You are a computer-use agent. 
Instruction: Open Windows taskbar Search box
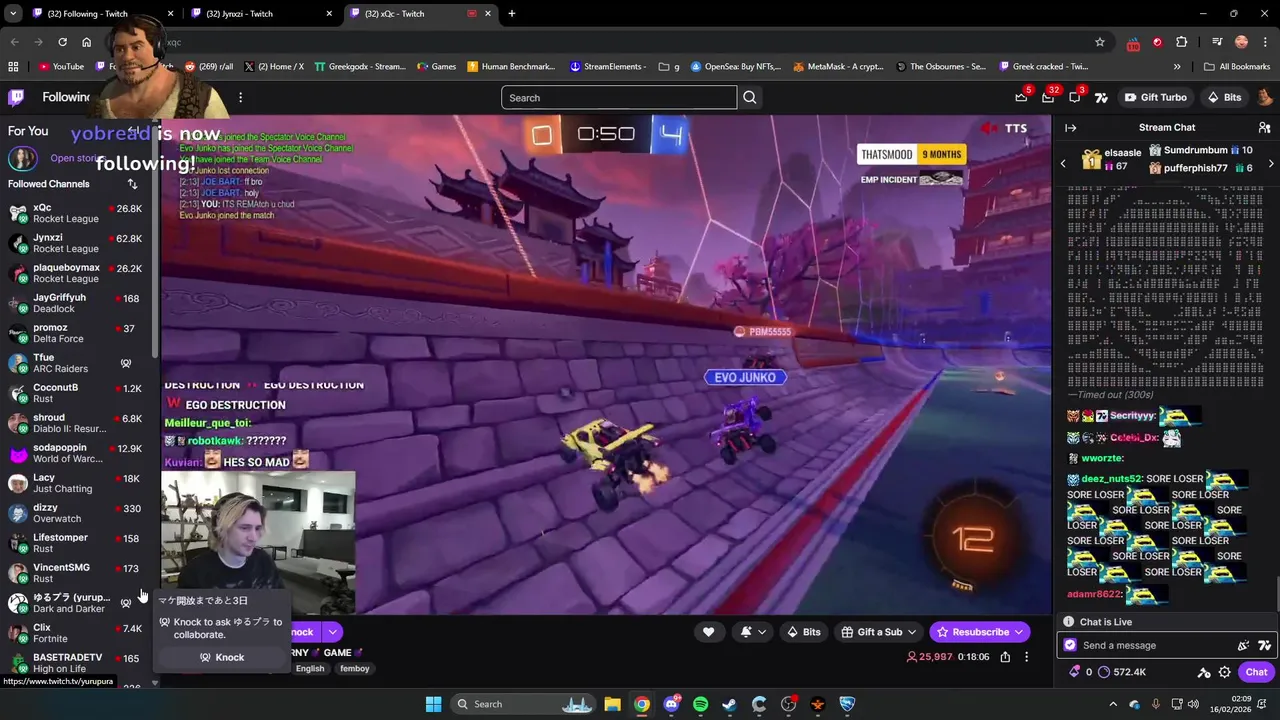(x=525, y=704)
